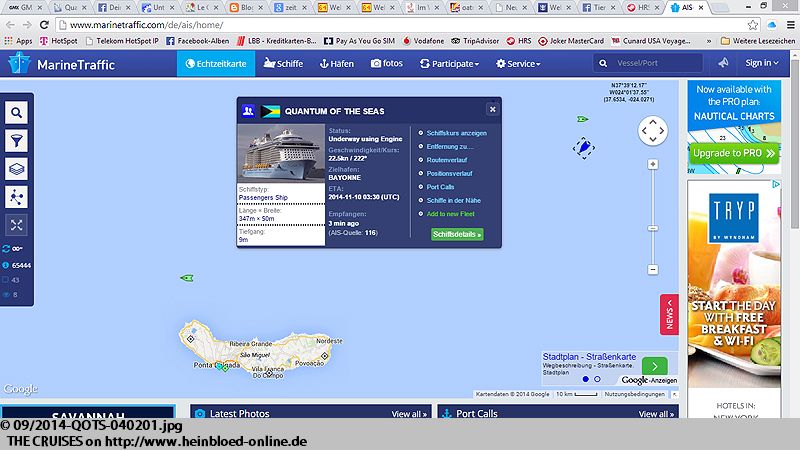Viewport: 800px width, 450px height.
Task: Select the green vessel marker near top right
Action: (x=582, y=119)
